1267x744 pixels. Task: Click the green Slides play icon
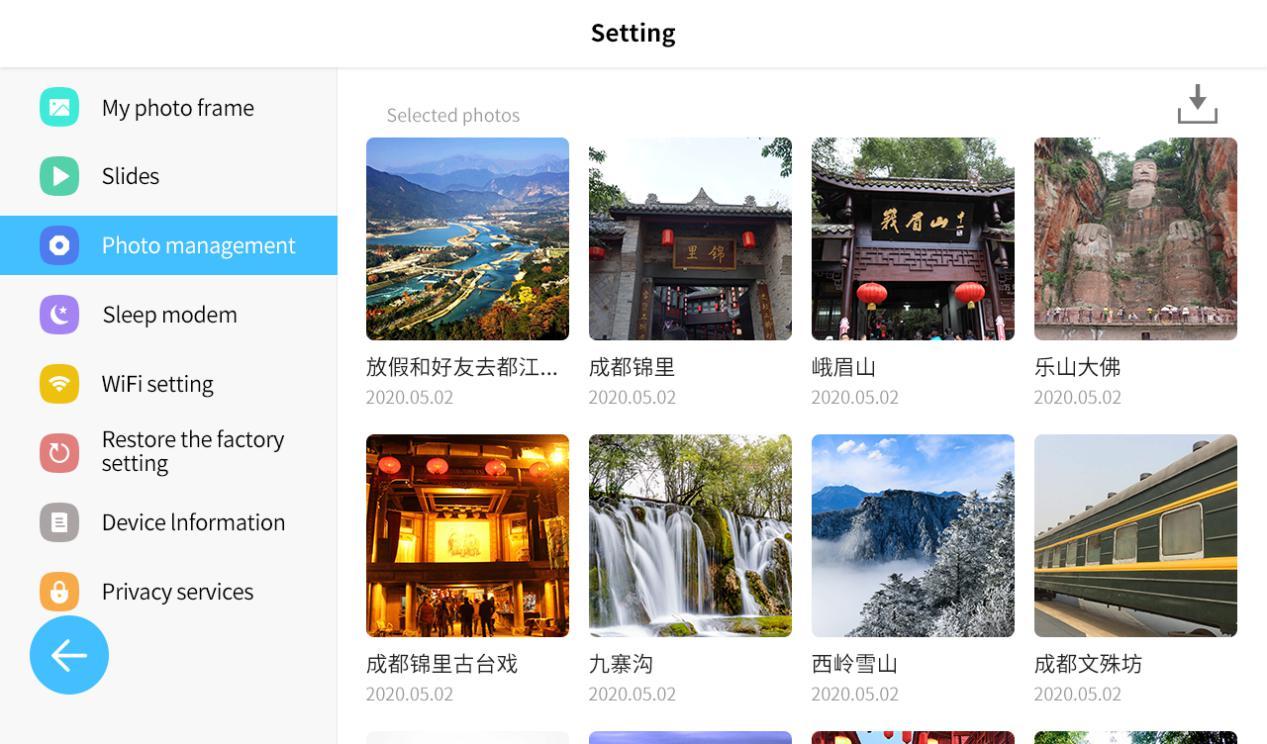pyautogui.click(x=59, y=176)
